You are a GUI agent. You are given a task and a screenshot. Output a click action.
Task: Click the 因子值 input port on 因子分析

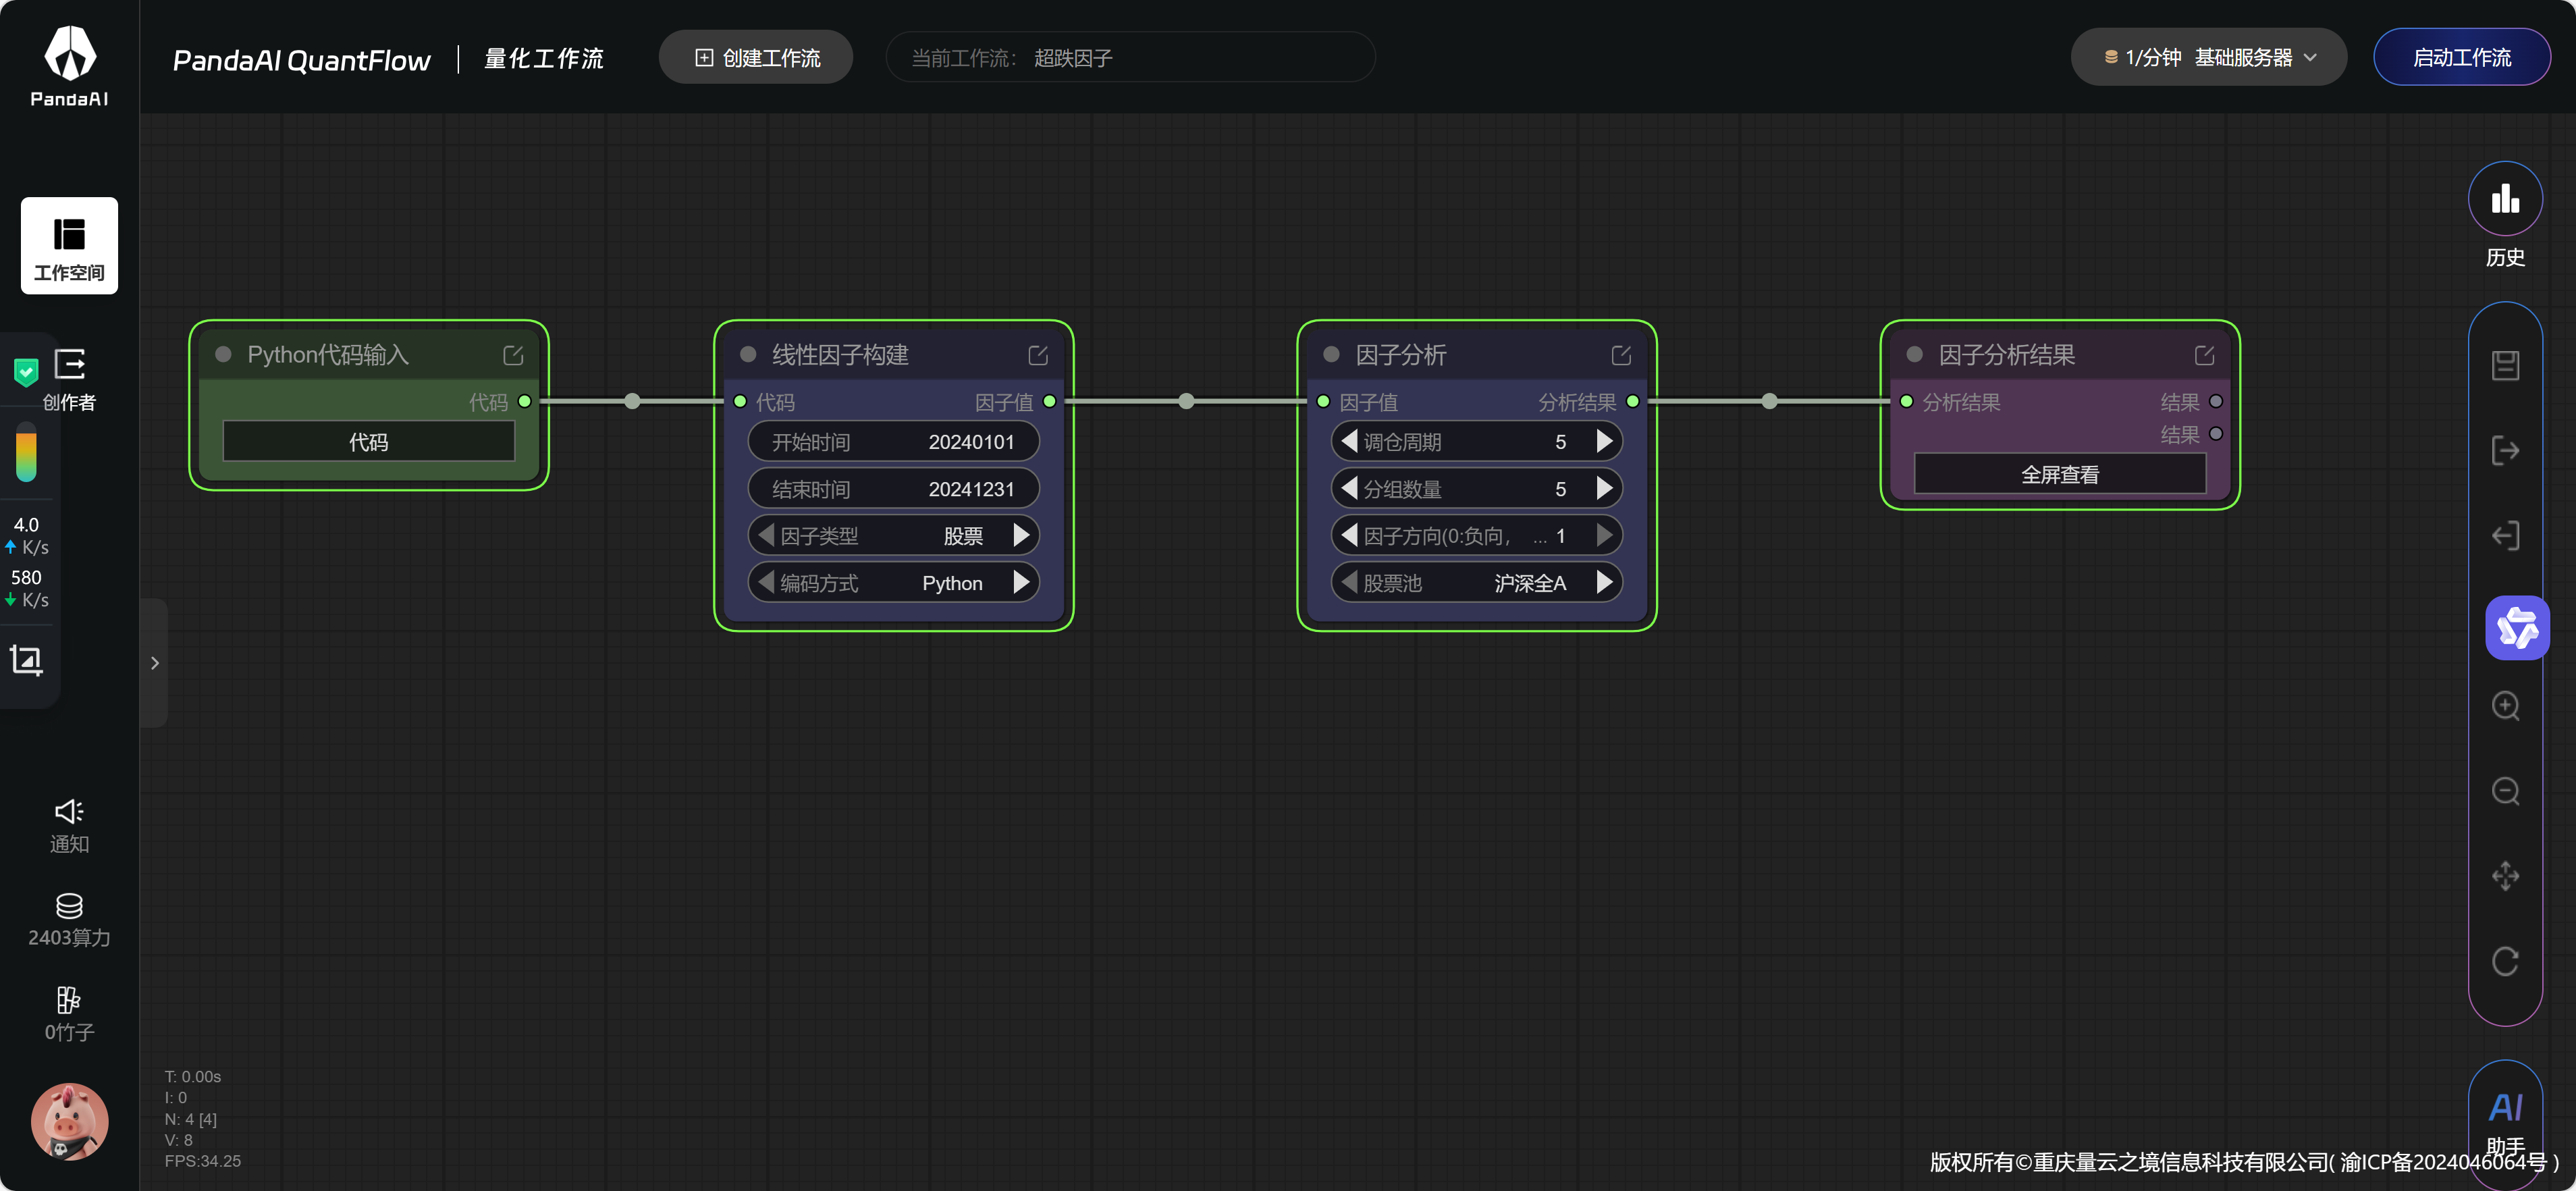click(1323, 401)
